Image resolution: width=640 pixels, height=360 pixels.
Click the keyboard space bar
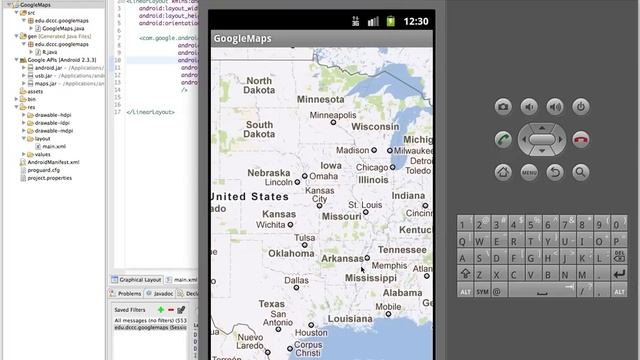[x=542, y=291]
